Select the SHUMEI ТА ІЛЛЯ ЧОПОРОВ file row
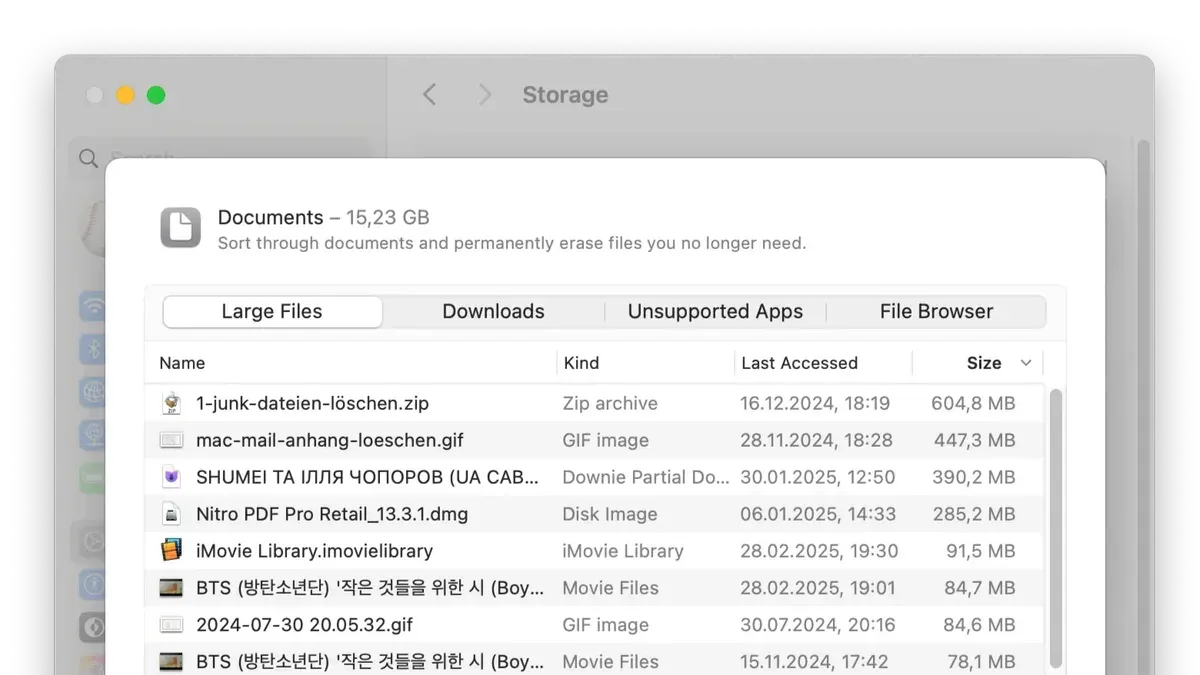The height and width of the screenshot is (675, 1200). [x=594, y=477]
